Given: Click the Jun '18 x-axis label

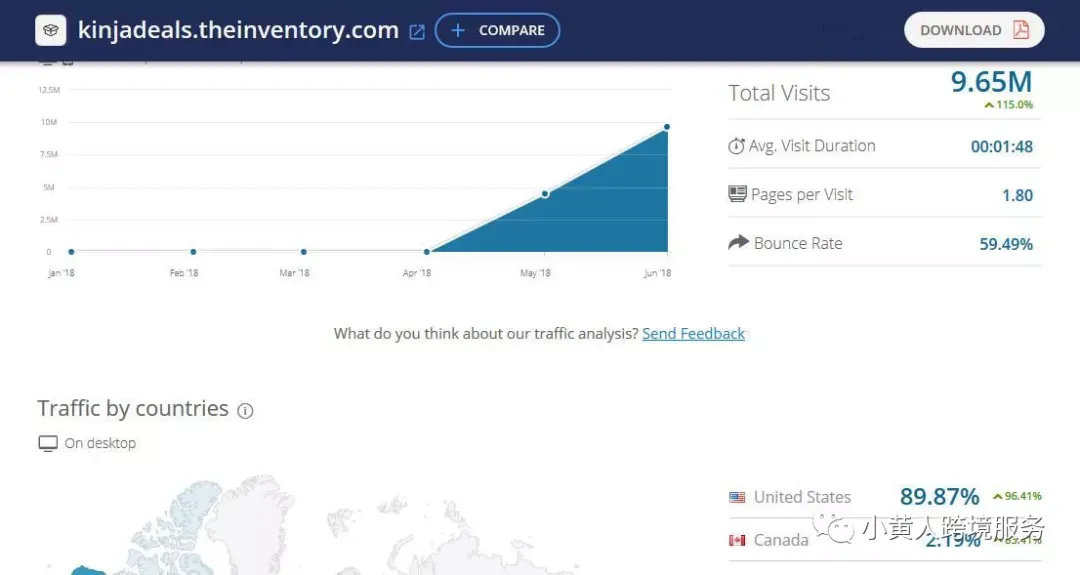Looking at the screenshot, I should [657, 273].
